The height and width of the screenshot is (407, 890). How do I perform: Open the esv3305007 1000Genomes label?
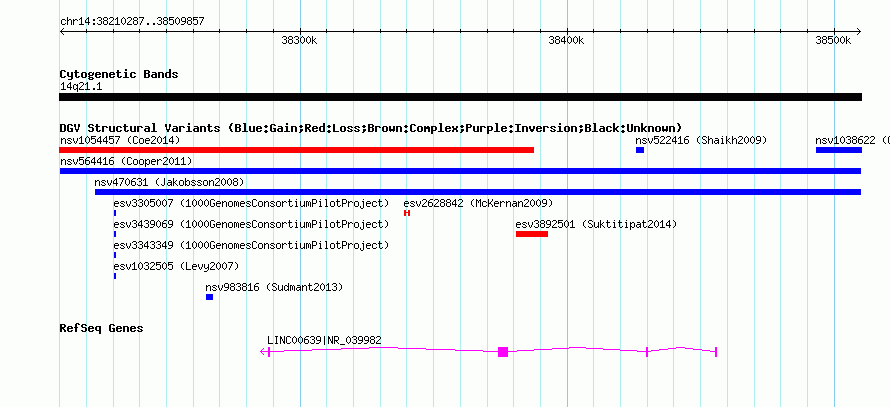click(x=251, y=203)
